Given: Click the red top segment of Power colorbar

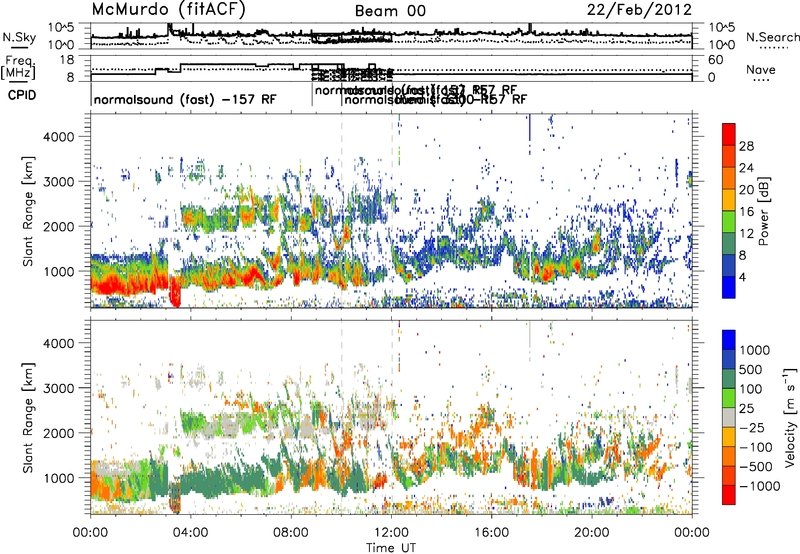Looking at the screenshot, I should coord(729,134).
